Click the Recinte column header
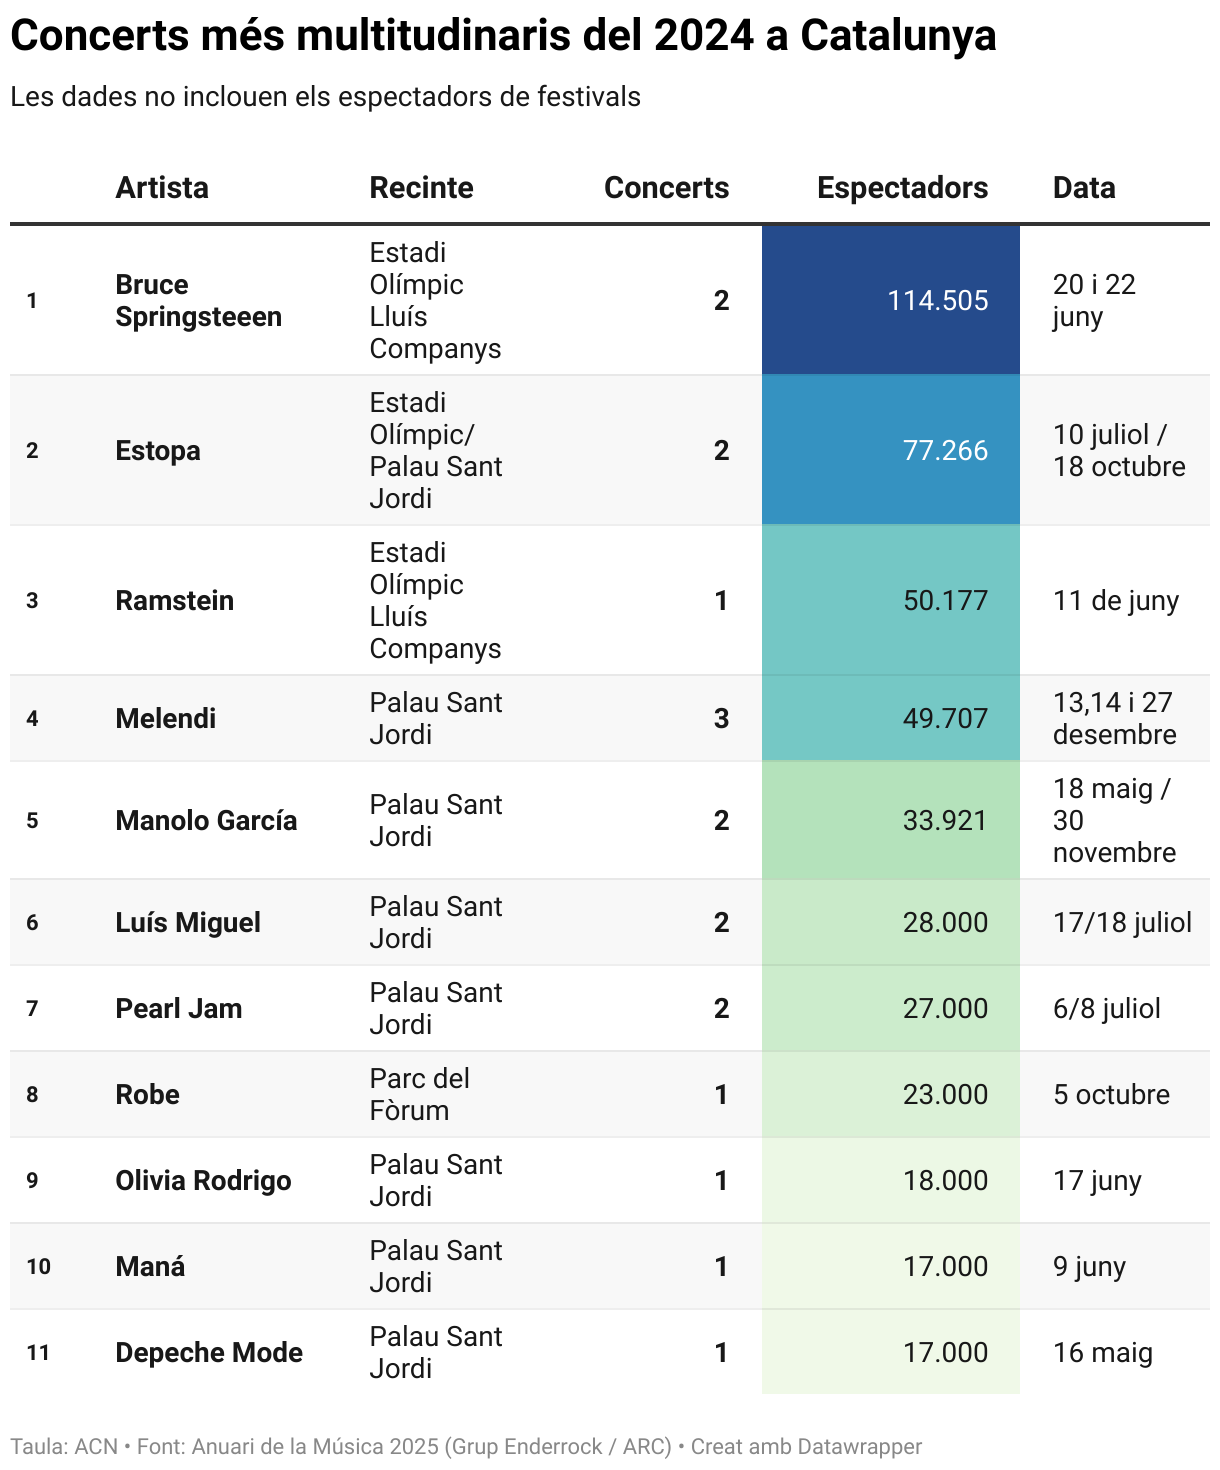 point(421,188)
